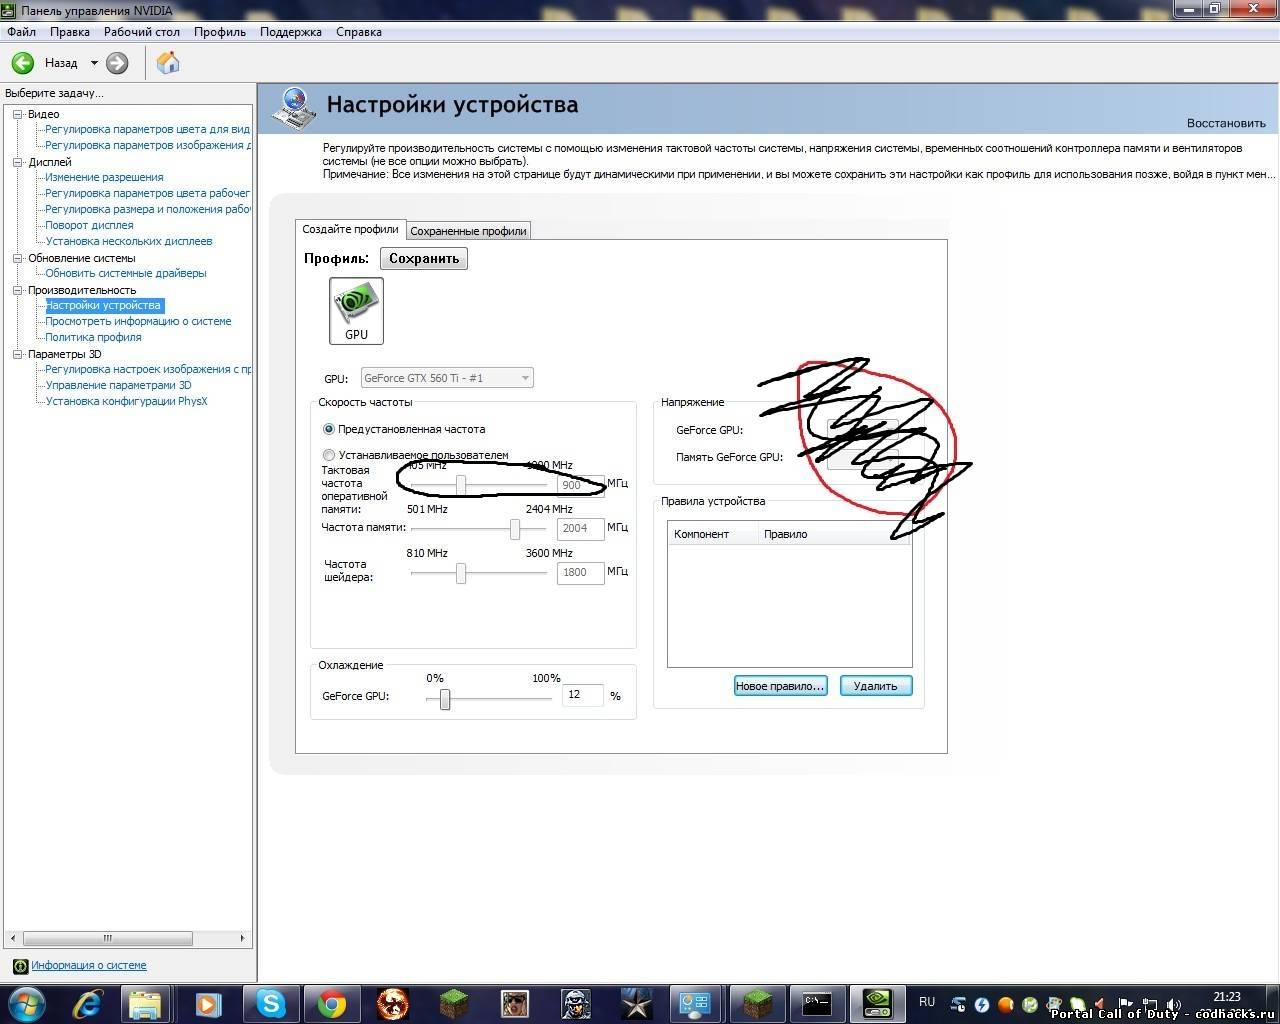
Task: Open the Назад history dropdown arrow
Action: [x=94, y=63]
